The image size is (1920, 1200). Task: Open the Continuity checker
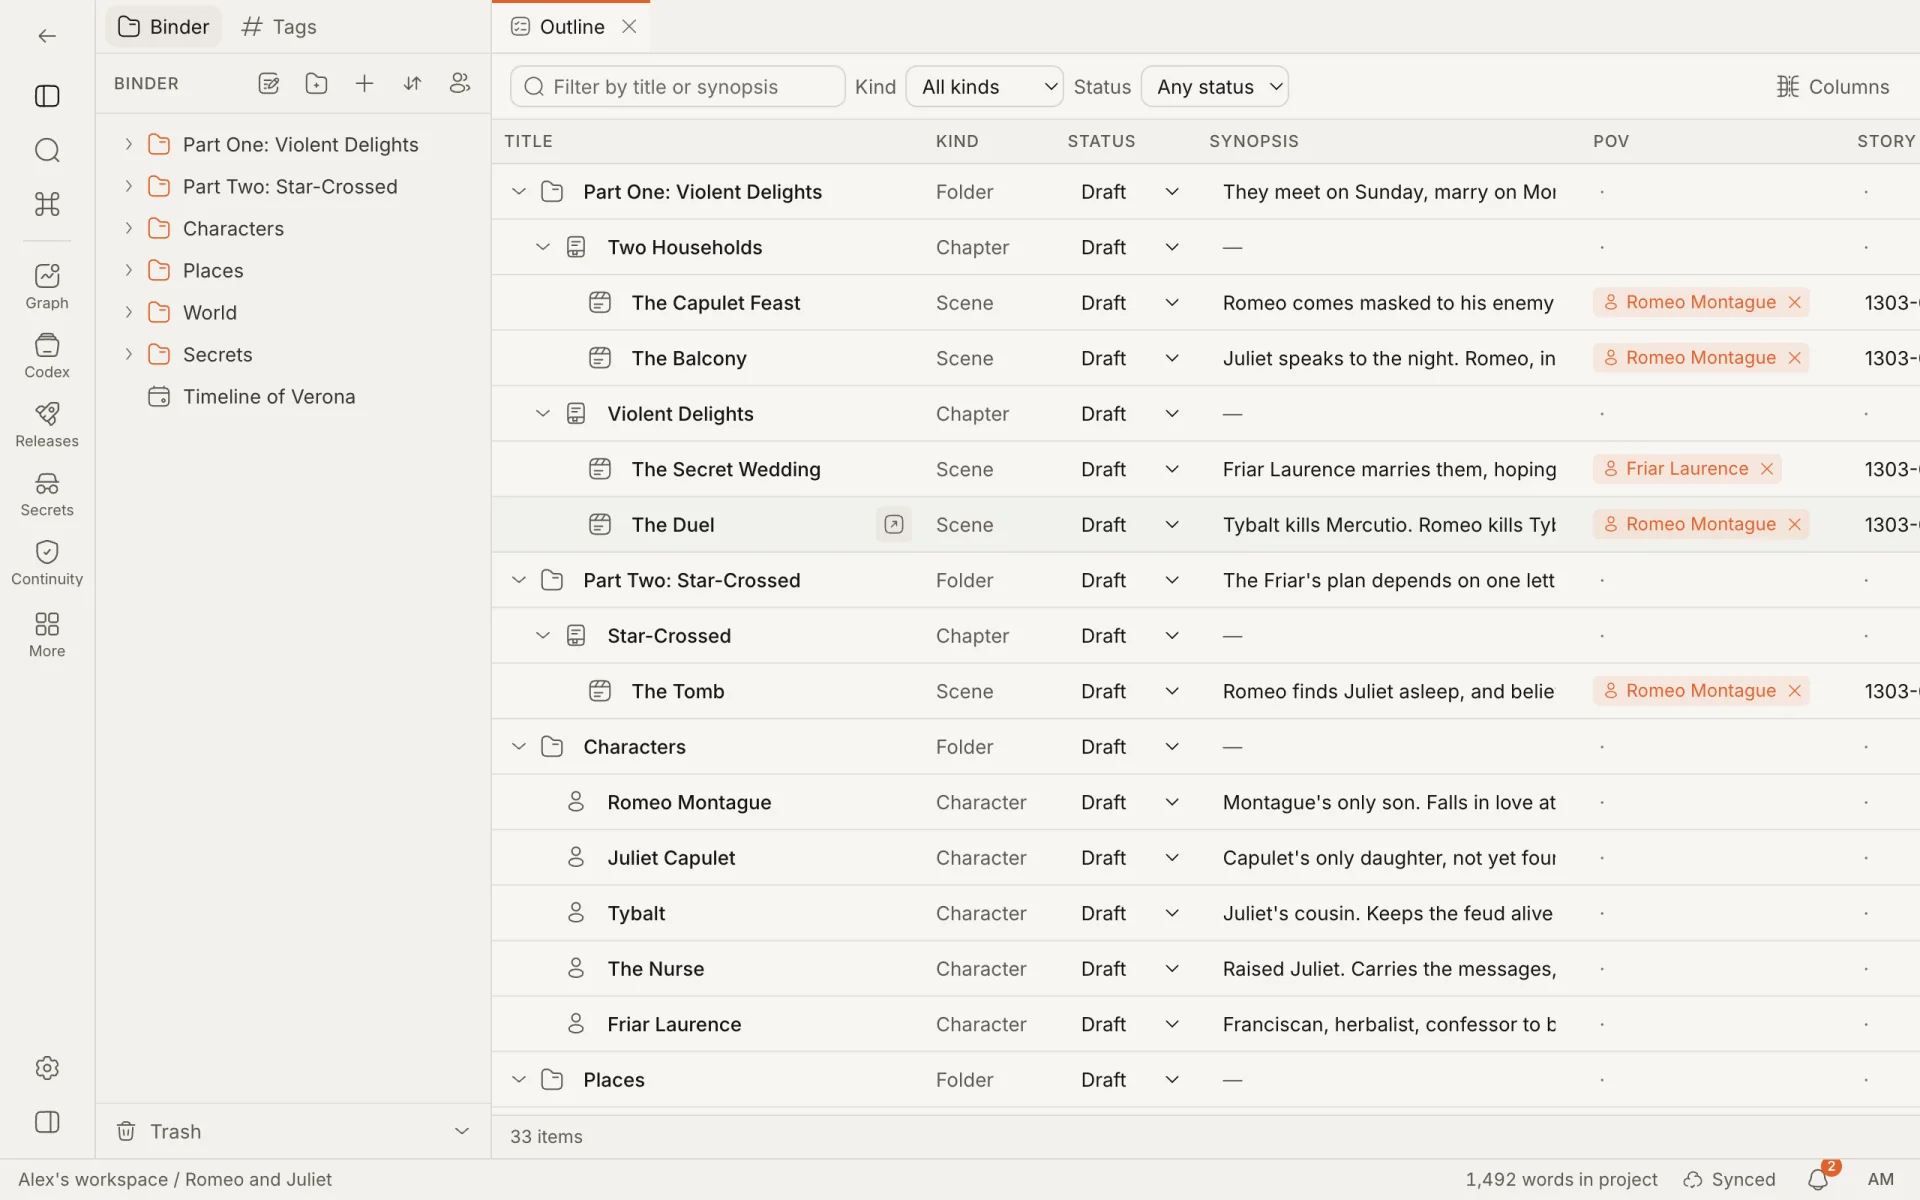pos(47,563)
